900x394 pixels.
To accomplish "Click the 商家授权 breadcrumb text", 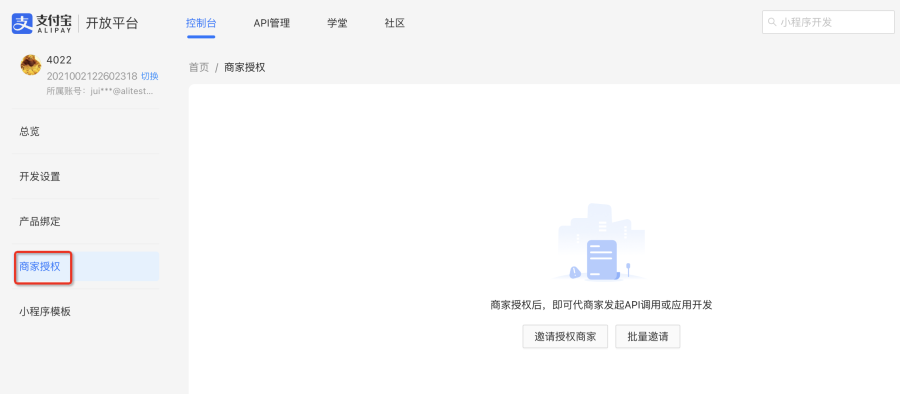I will (245, 68).
